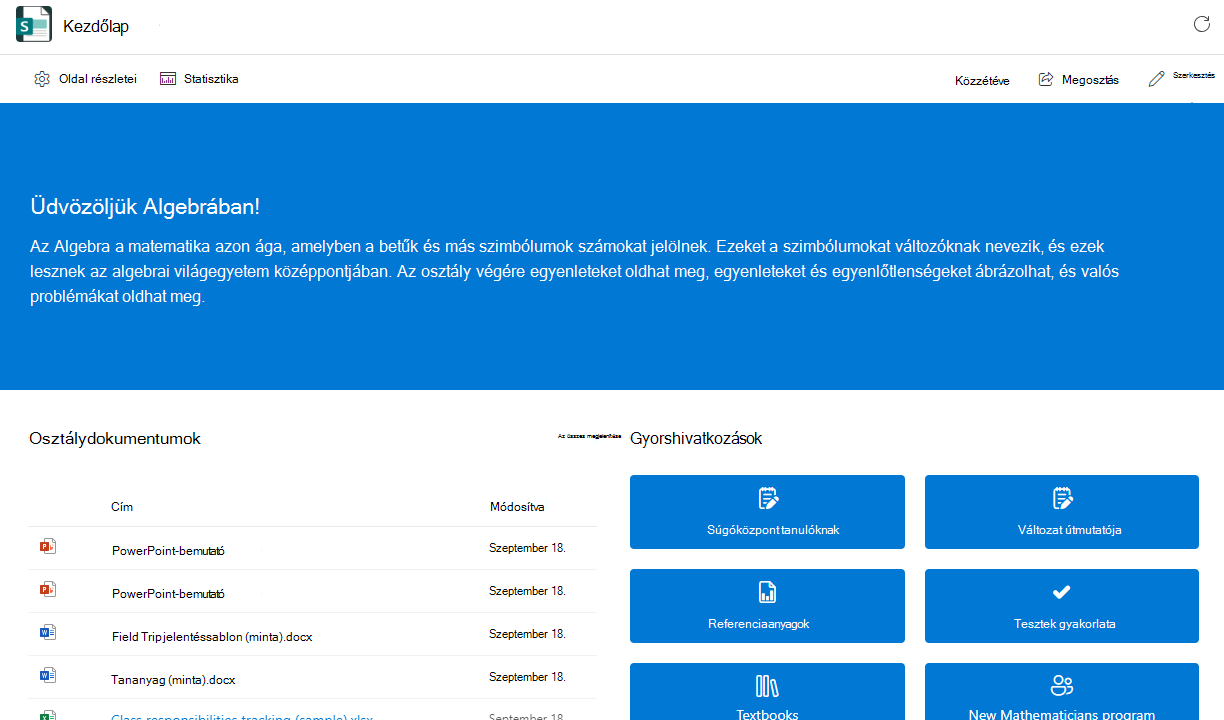1224x720 pixels.
Task: Open second PowerPoint-bemutató file name
Action: point(168,593)
